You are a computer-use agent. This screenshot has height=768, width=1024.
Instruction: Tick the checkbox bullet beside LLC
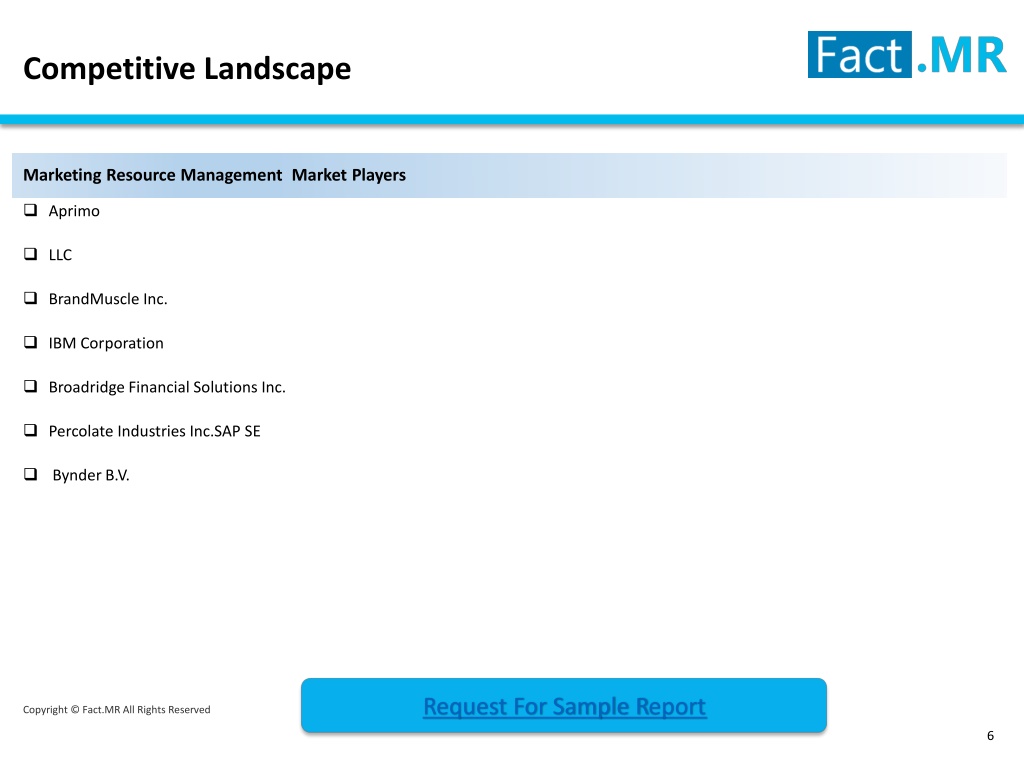30,254
